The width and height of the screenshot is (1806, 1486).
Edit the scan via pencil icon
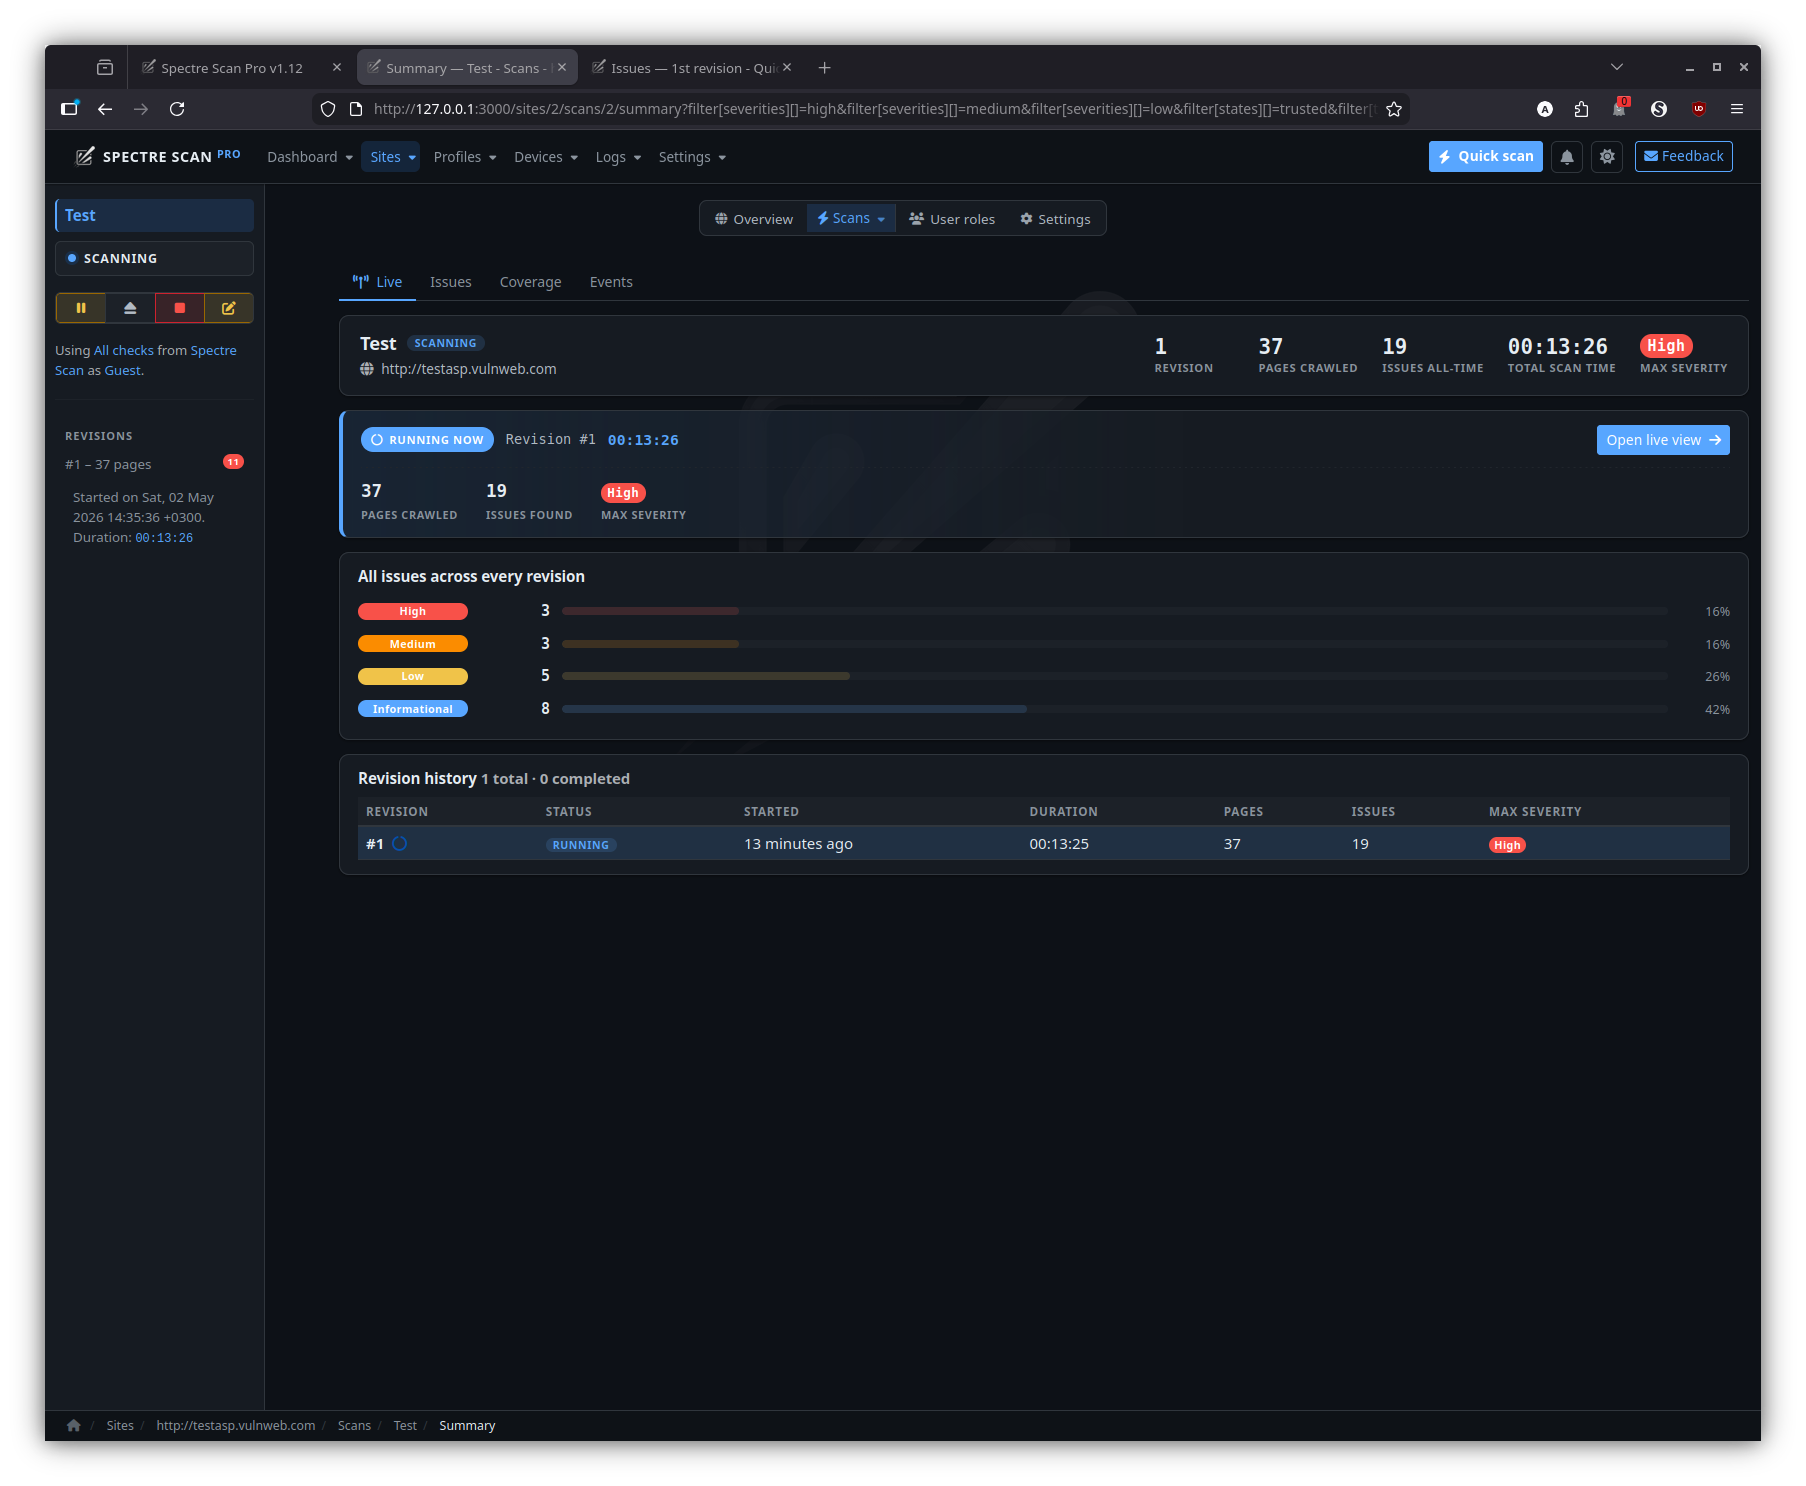[x=229, y=308]
